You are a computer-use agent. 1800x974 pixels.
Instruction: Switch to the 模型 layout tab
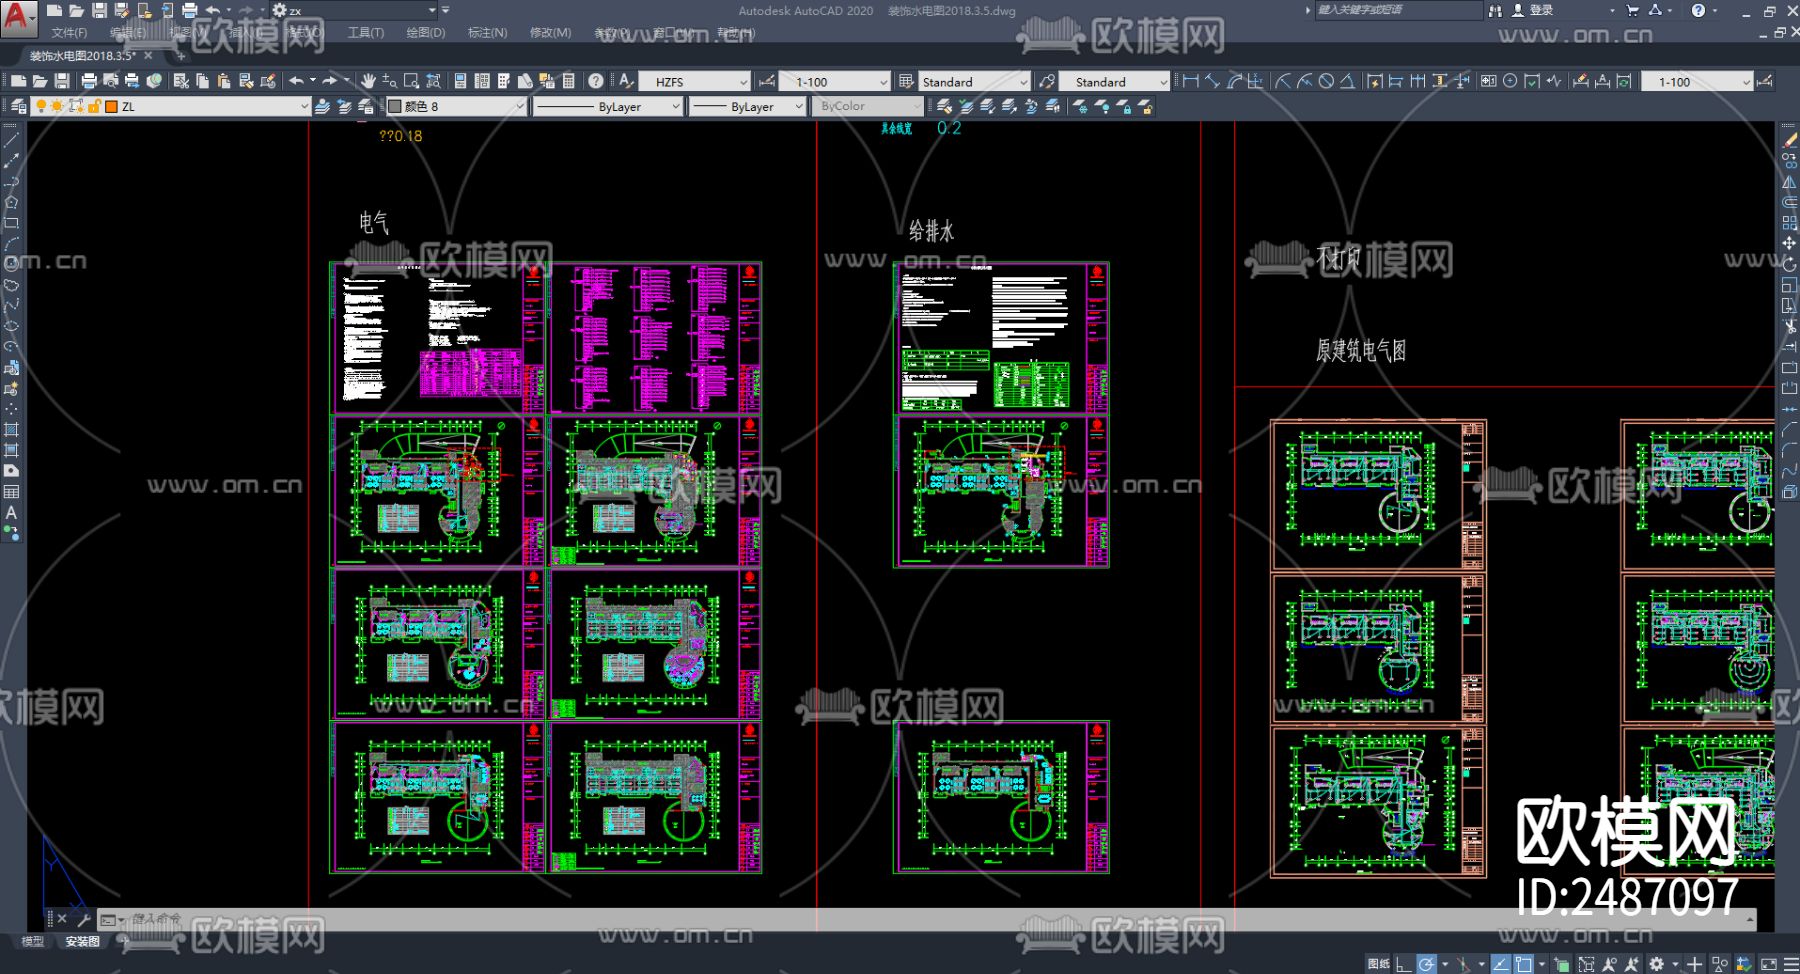point(33,941)
